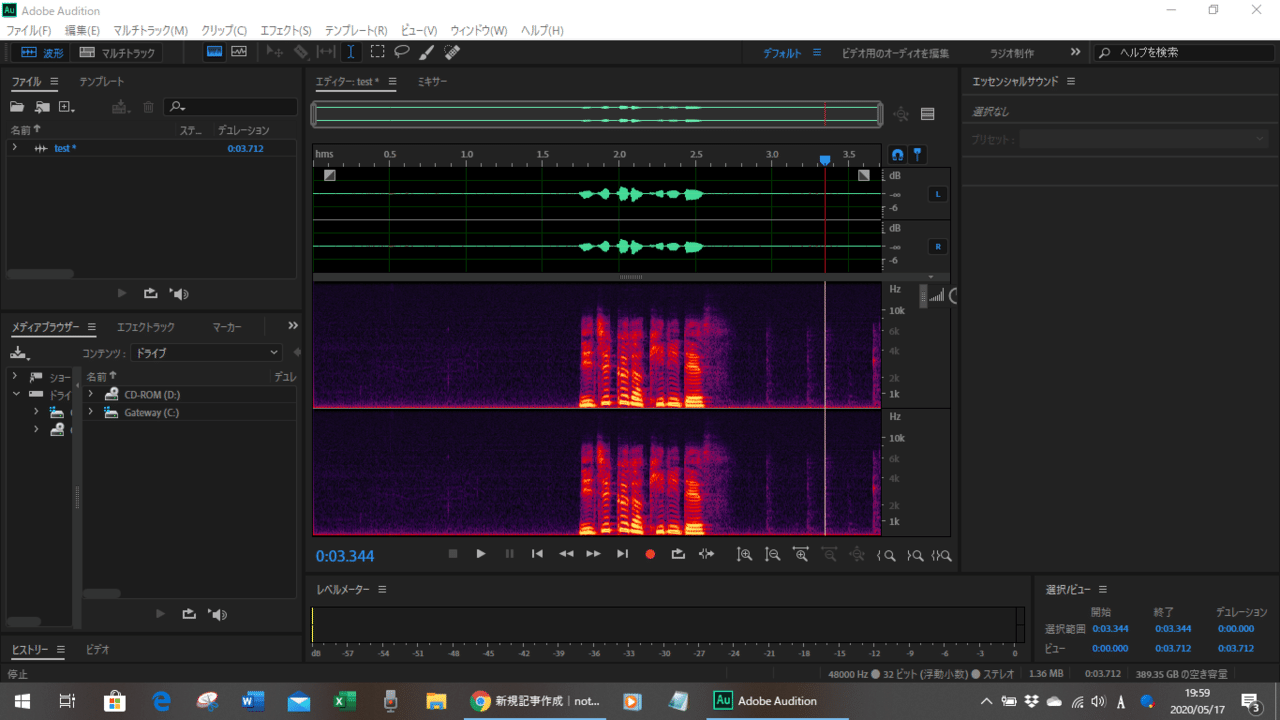Viewport: 1280px width, 720px height.
Task: Move playhead to next with skip-forward button
Action: (622, 554)
